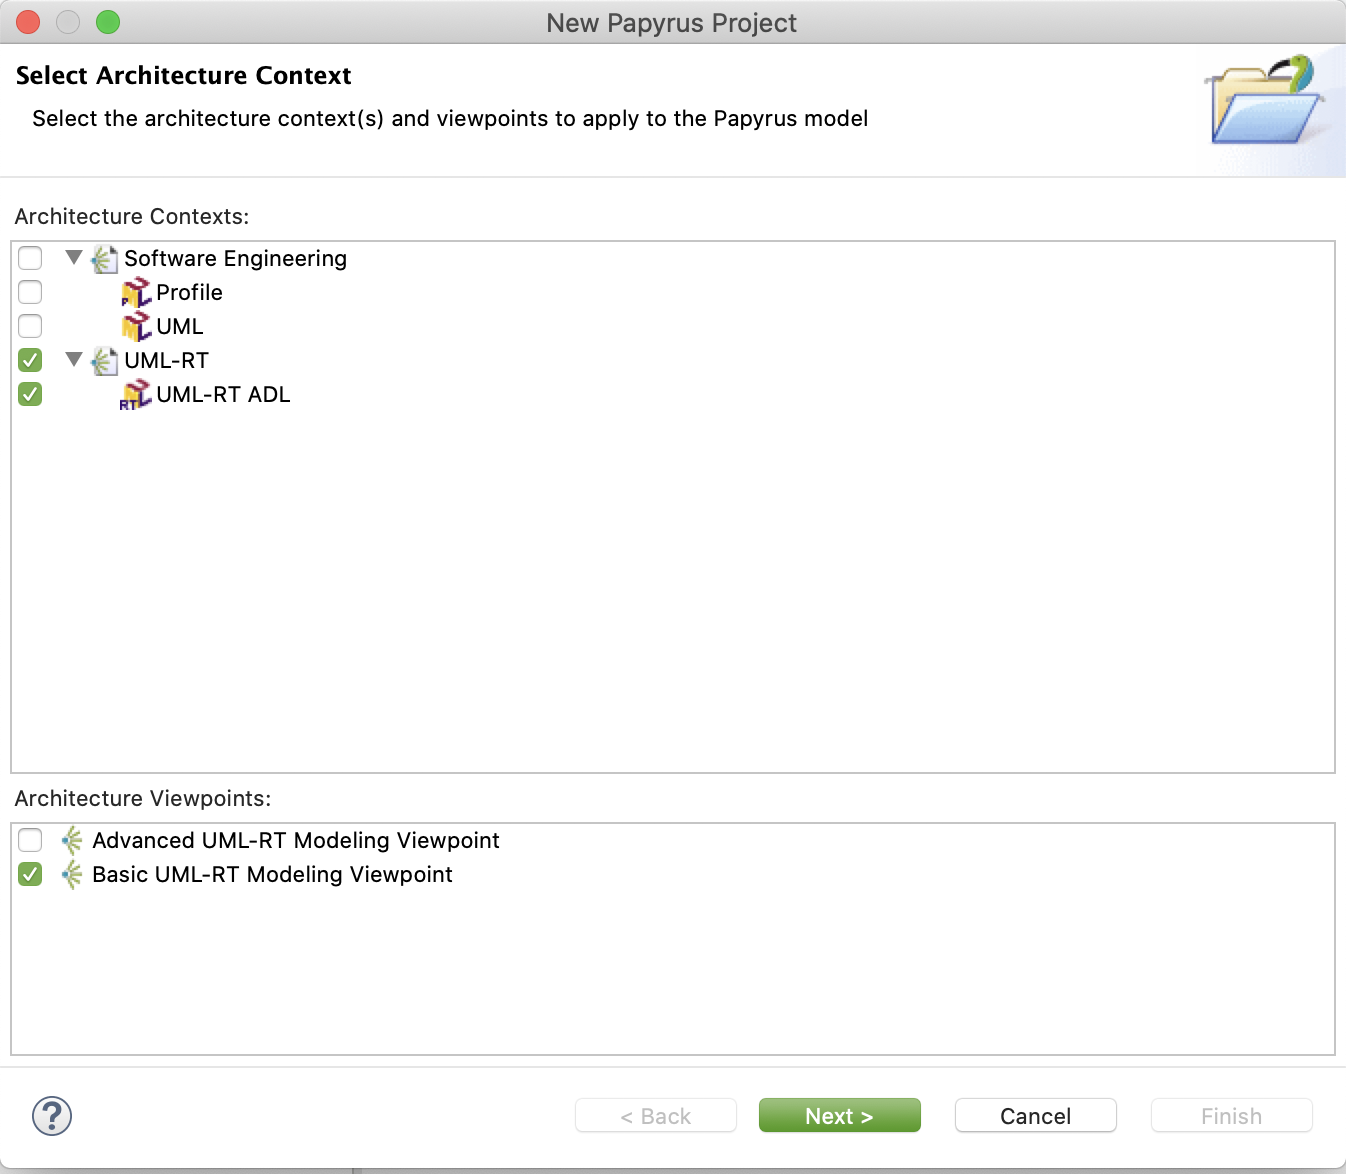Select Basic UML-RT Modeling Viewpoint label
This screenshot has height=1174, width=1346.
pos(272,875)
